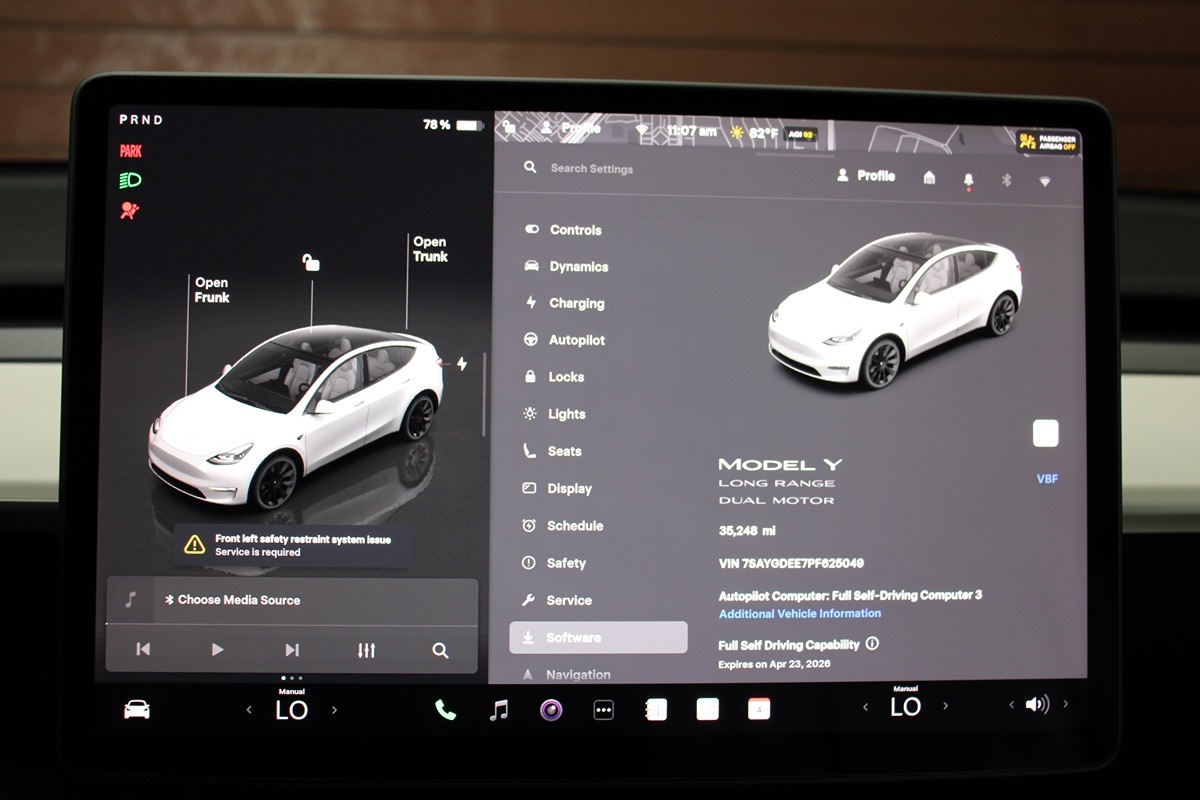Click Additional Vehicle Information link
Screen dimensions: 1200x800
pos(800,613)
